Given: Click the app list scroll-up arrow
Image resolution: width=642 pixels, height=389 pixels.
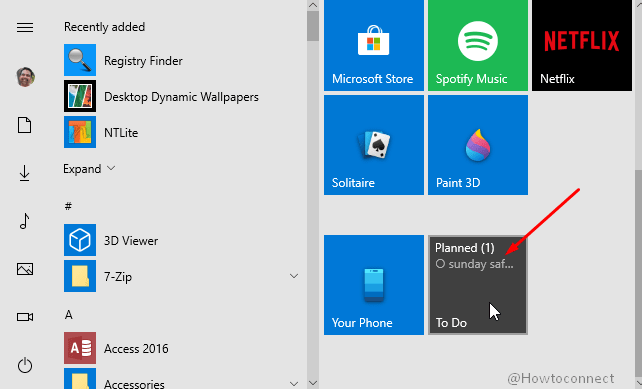Looking at the screenshot, I should click(313, 5).
